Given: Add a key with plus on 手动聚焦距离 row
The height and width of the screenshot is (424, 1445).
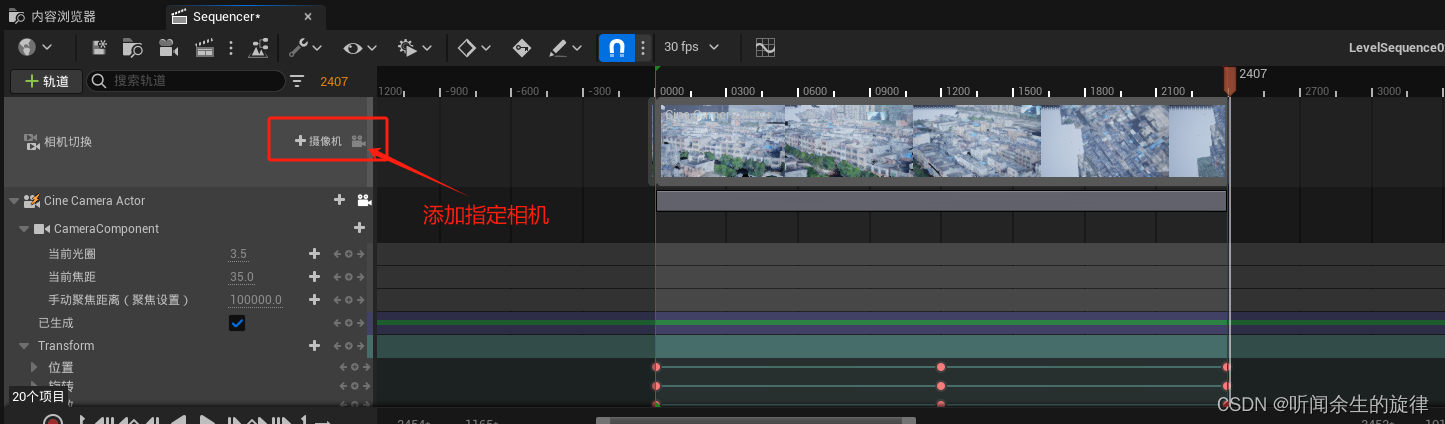Looking at the screenshot, I should 314,300.
